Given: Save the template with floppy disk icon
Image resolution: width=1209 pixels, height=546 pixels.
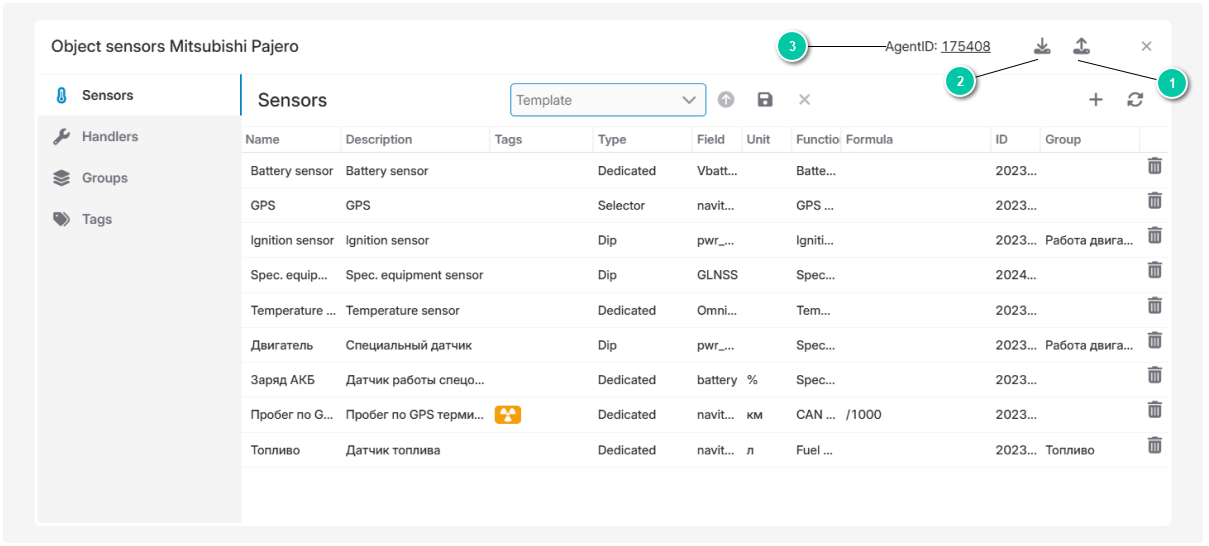Looking at the screenshot, I should [765, 100].
